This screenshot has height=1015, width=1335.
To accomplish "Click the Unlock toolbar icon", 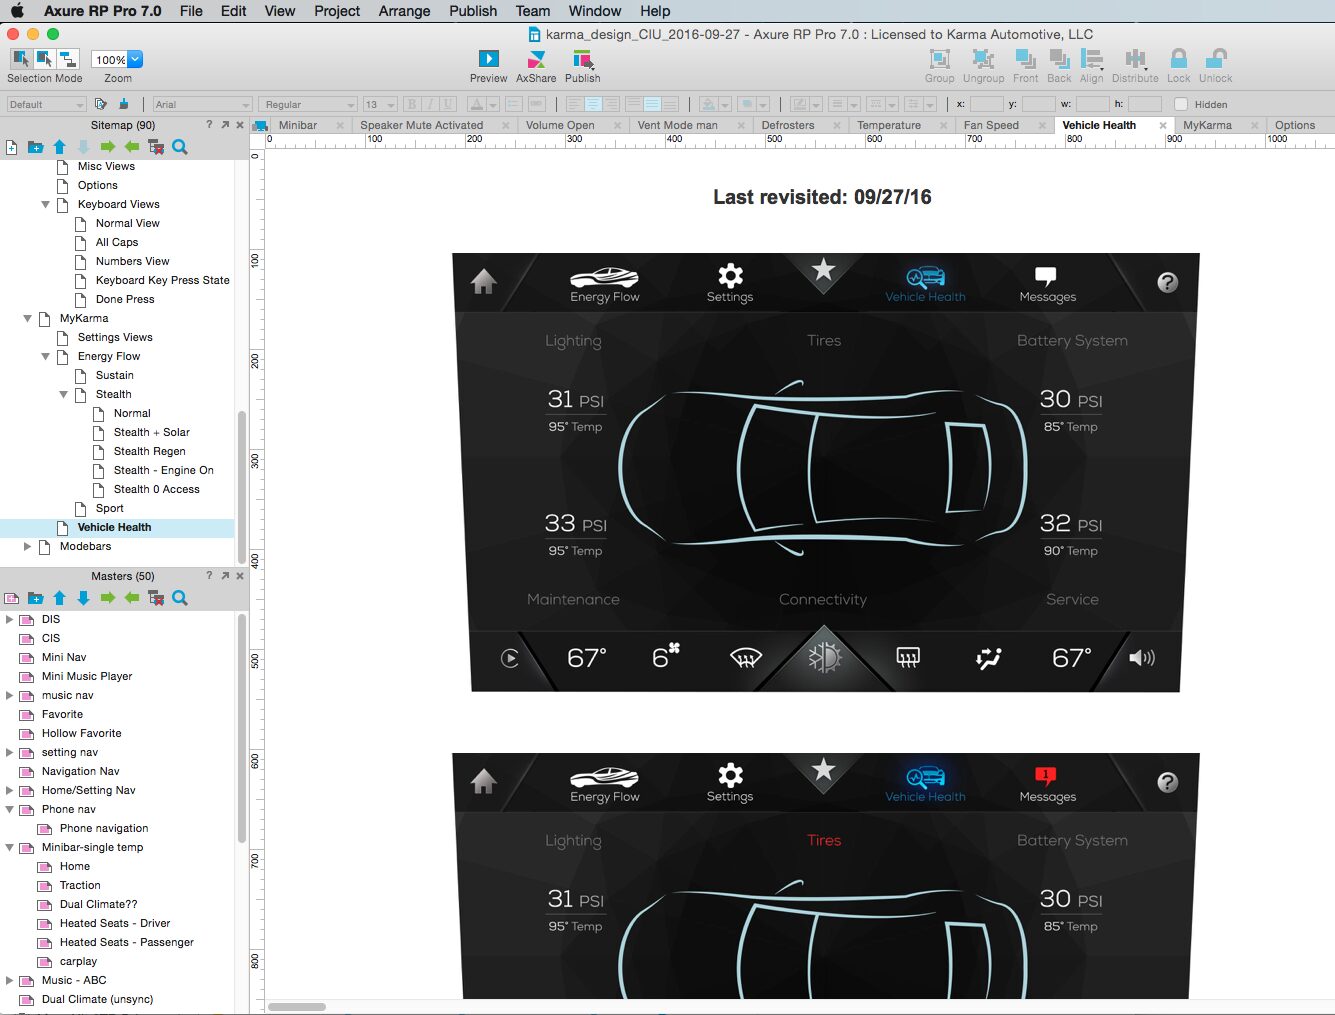I will click(x=1216, y=59).
